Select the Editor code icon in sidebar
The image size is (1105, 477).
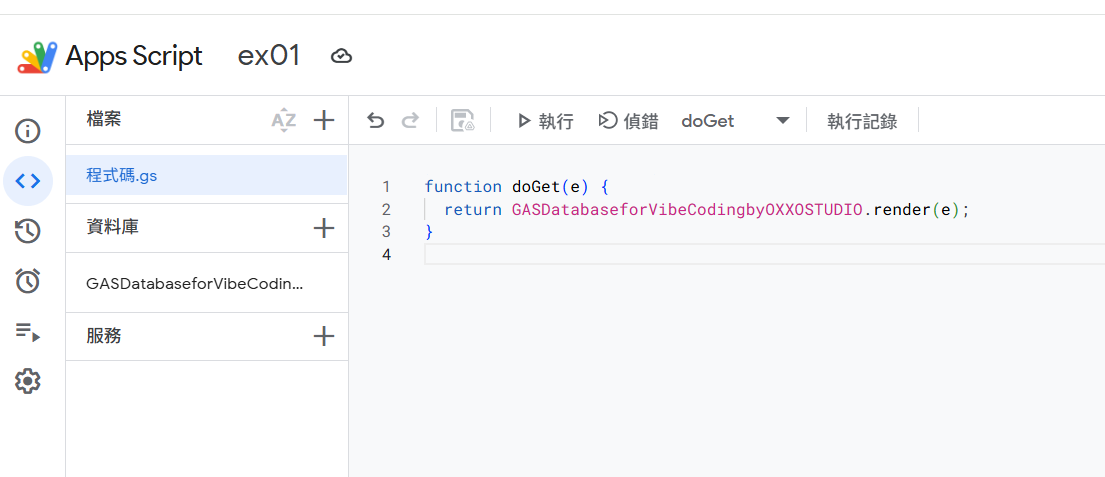click(28, 181)
